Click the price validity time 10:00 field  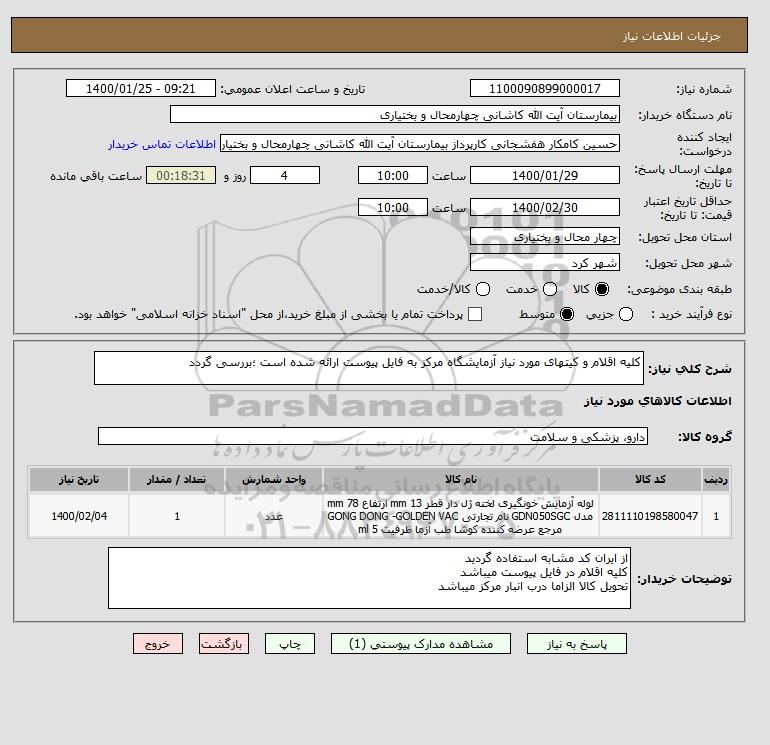click(x=393, y=207)
